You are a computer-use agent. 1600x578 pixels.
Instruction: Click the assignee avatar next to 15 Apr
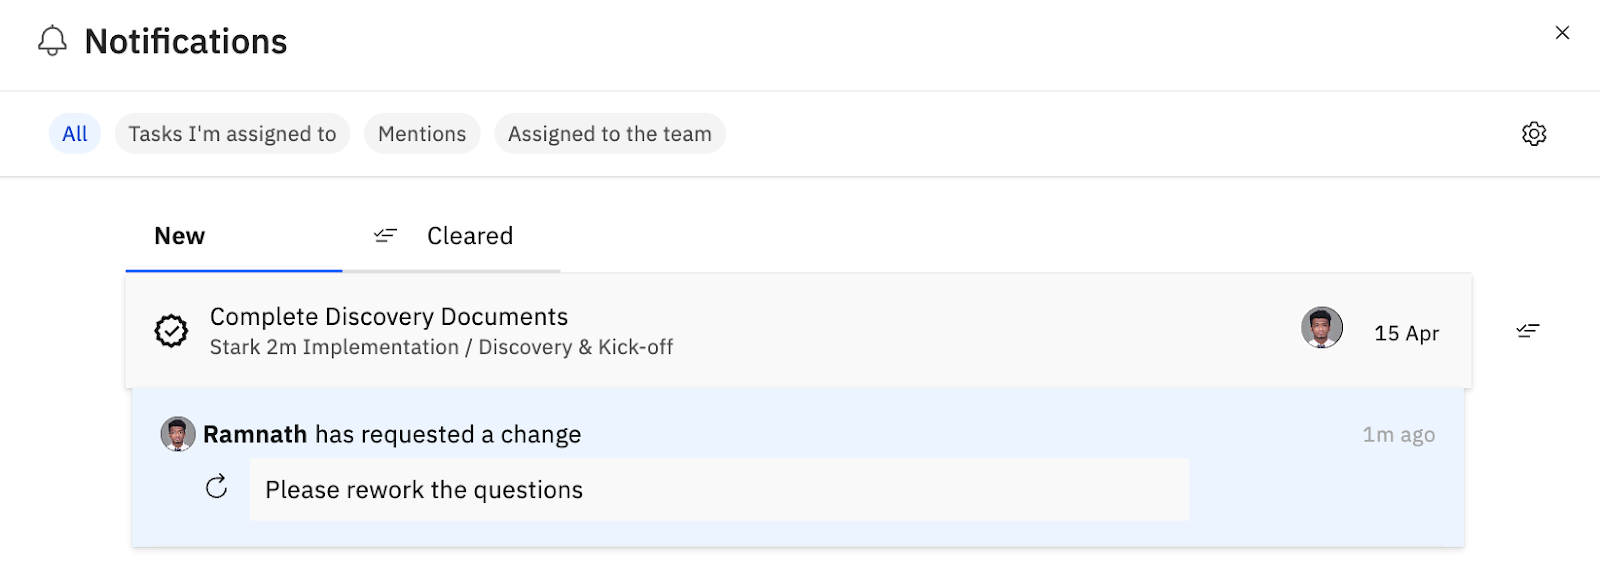coord(1321,328)
